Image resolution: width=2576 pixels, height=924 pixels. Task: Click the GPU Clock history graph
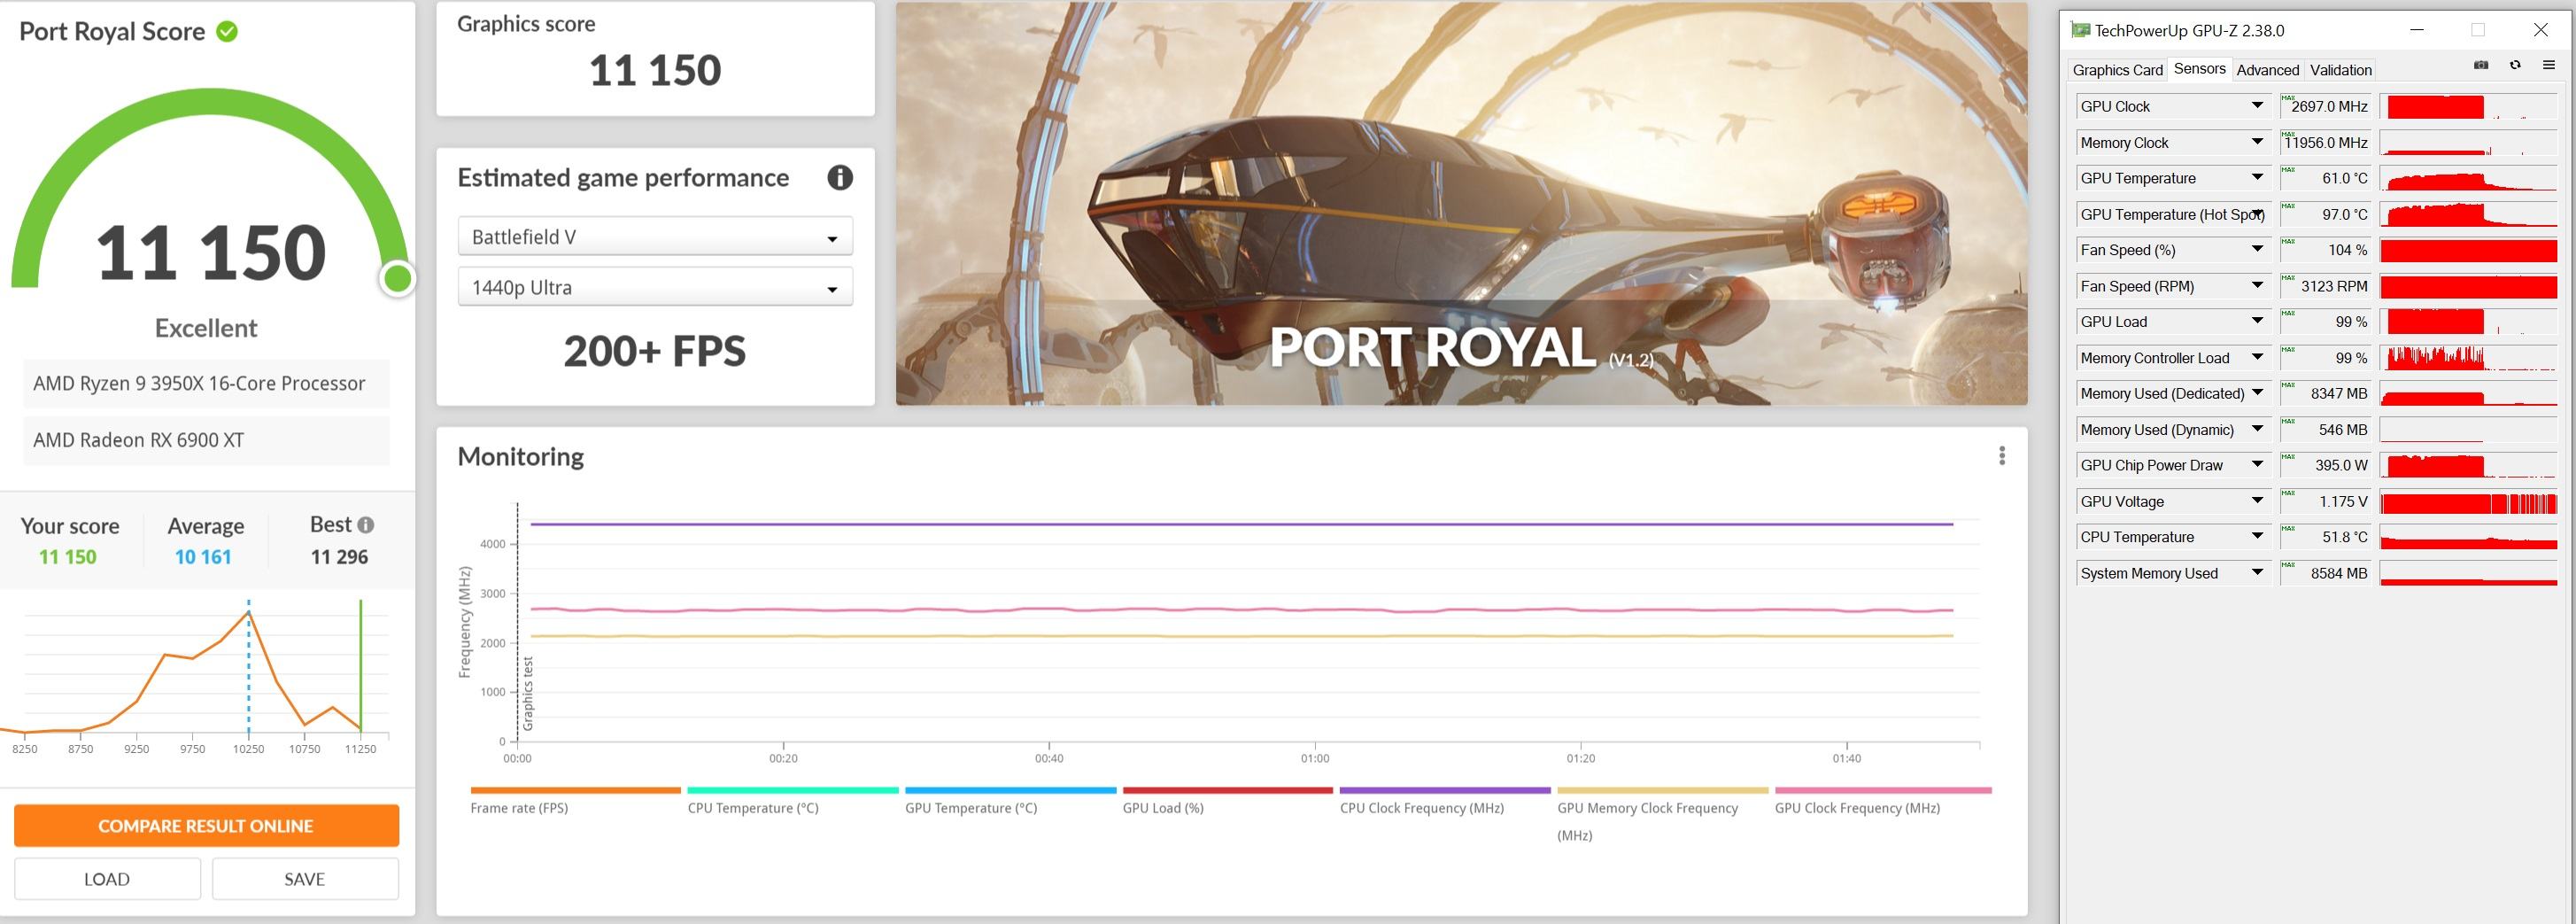(x=2468, y=106)
